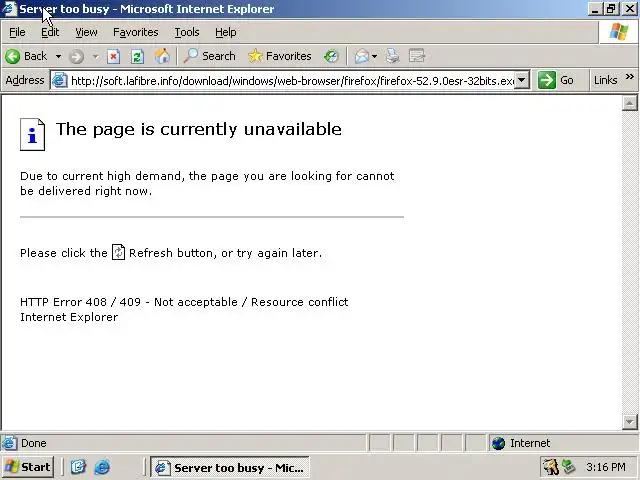The width and height of the screenshot is (640, 480).
Task: Go back with the green Back button
Action: pos(26,56)
